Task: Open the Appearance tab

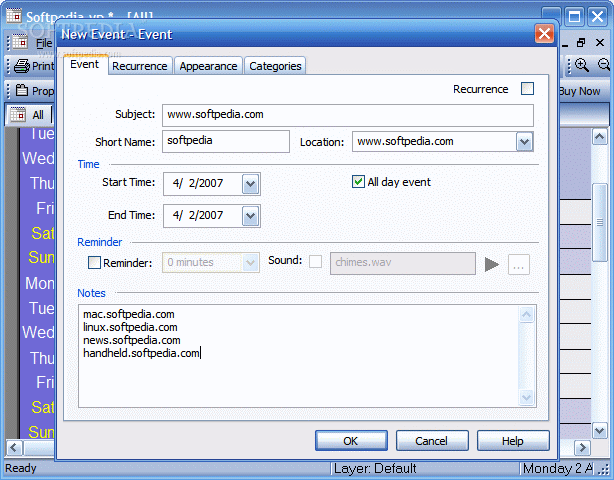Action: coord(208,66)
